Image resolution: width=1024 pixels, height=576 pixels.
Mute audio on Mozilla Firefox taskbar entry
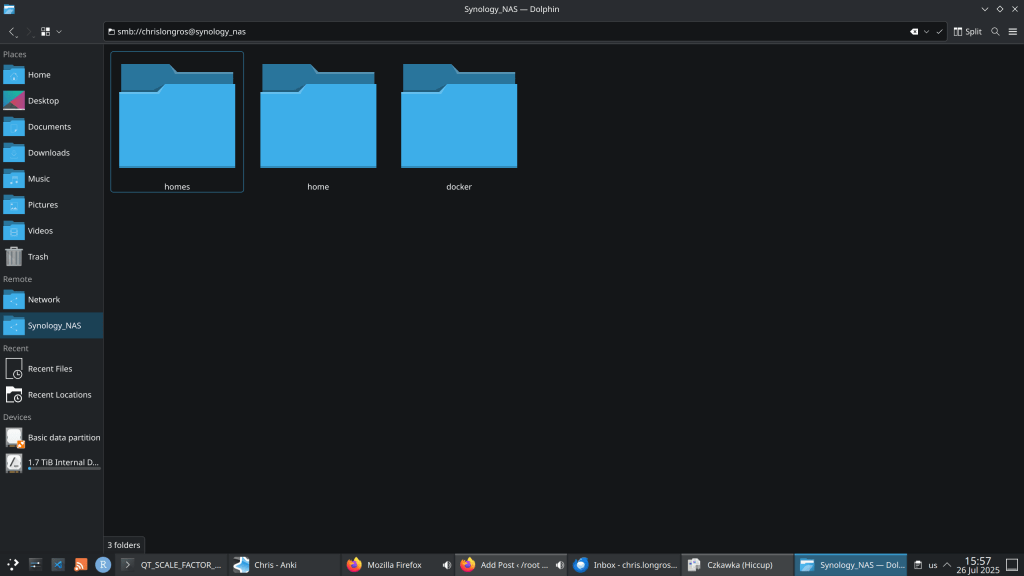tap(446, 565)
